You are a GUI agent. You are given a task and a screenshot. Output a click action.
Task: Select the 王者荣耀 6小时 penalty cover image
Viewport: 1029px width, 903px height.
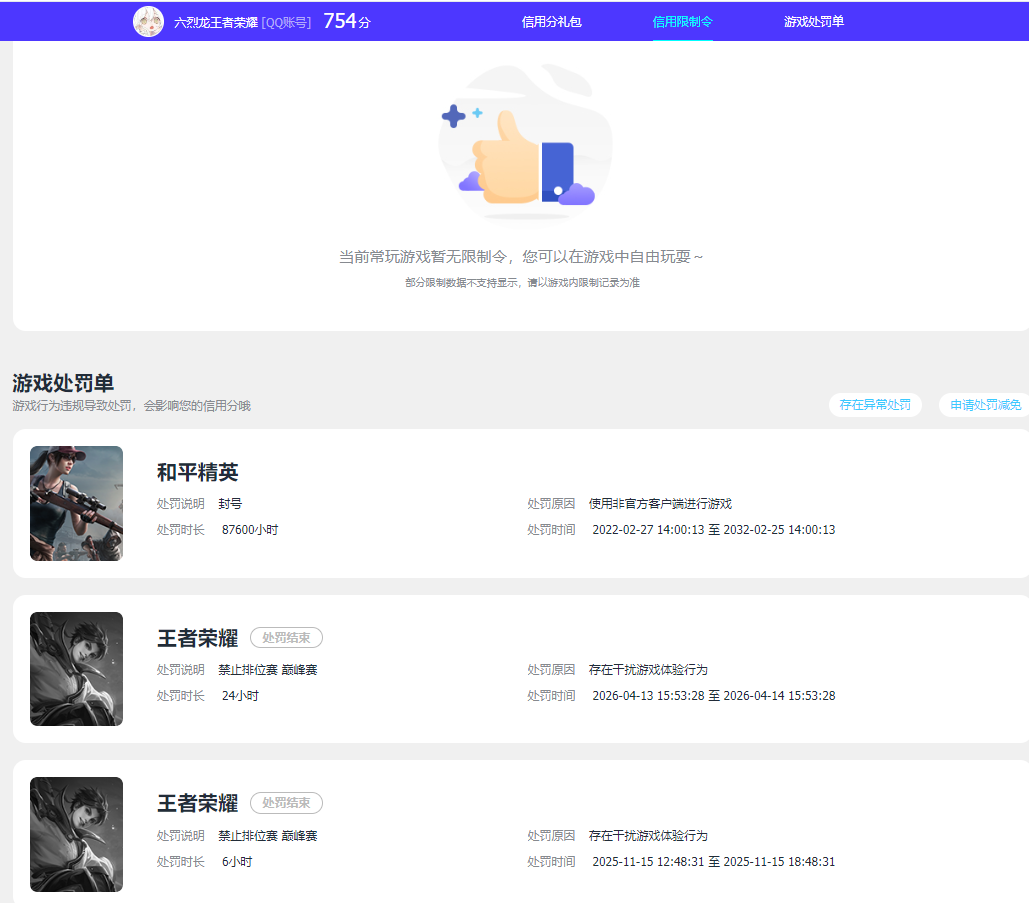(76, 834)
